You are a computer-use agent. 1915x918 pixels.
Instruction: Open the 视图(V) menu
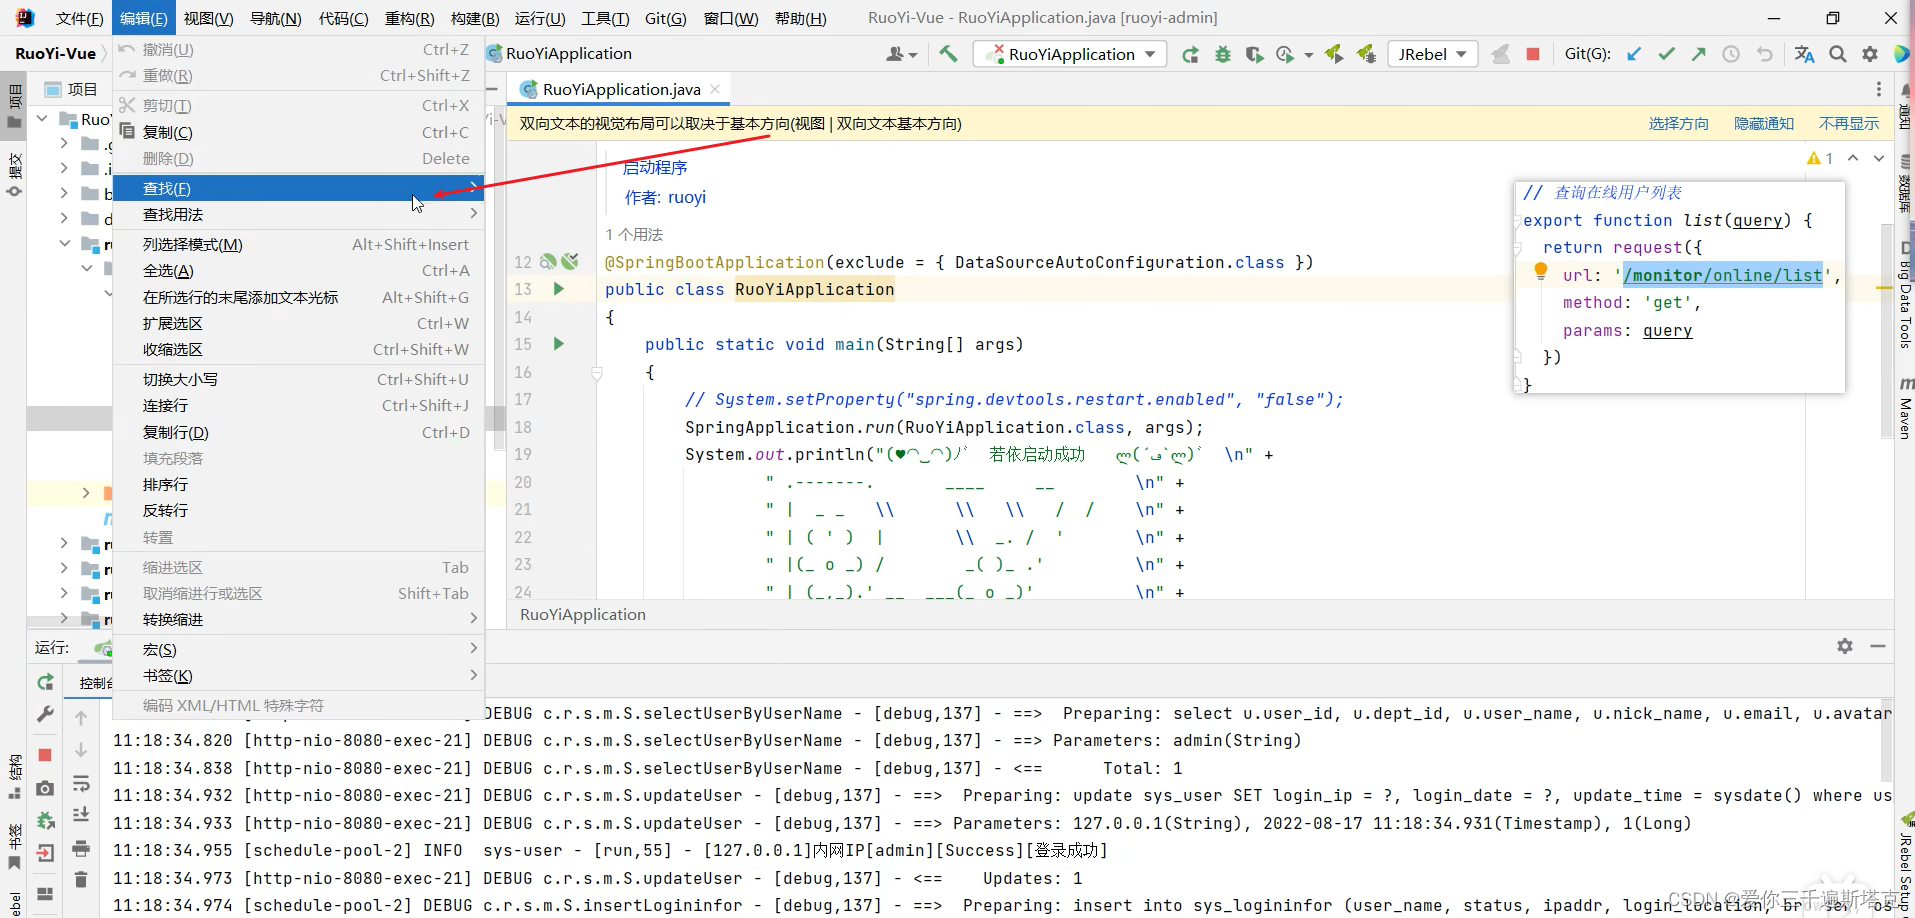pos(208,18)
